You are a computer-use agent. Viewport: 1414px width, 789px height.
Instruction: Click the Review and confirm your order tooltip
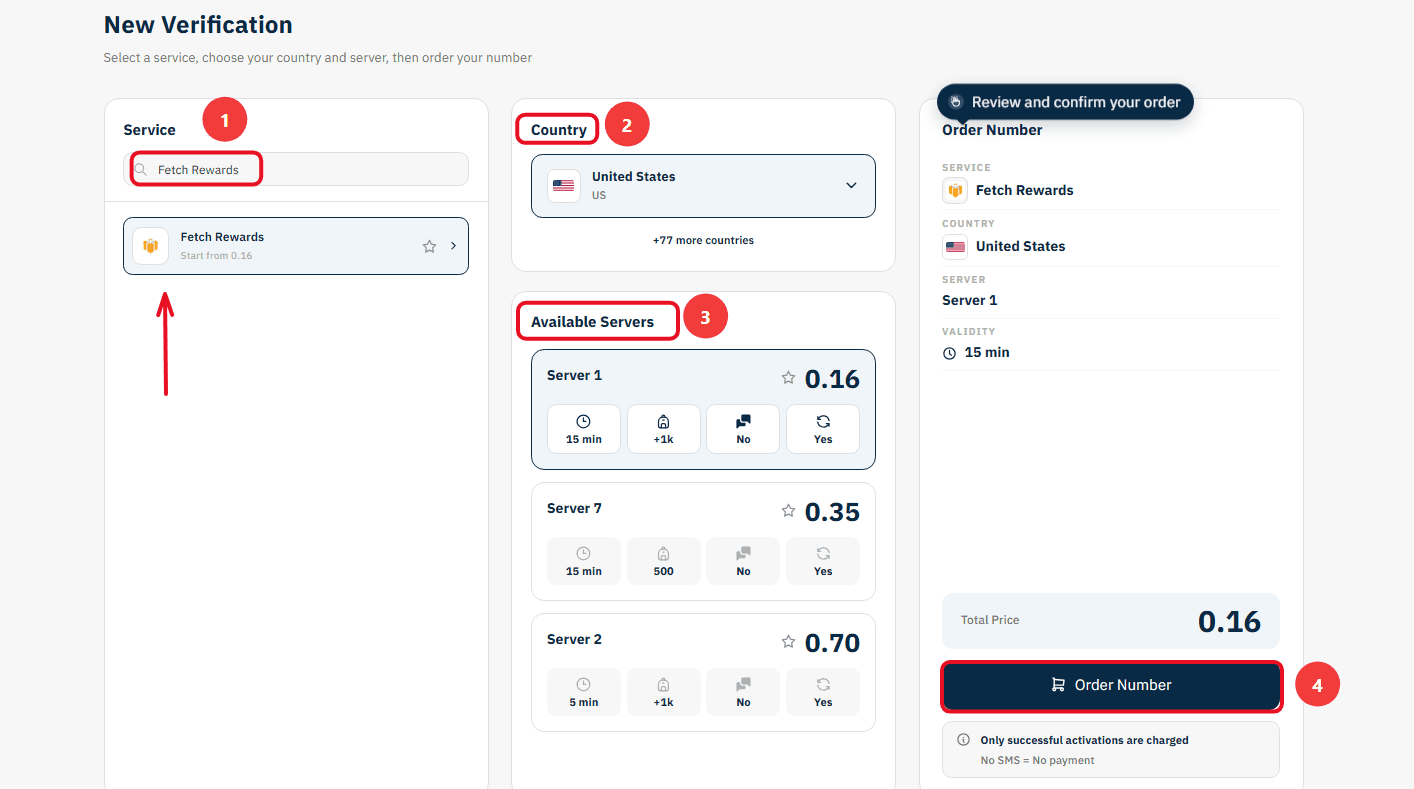[1065, 102]
